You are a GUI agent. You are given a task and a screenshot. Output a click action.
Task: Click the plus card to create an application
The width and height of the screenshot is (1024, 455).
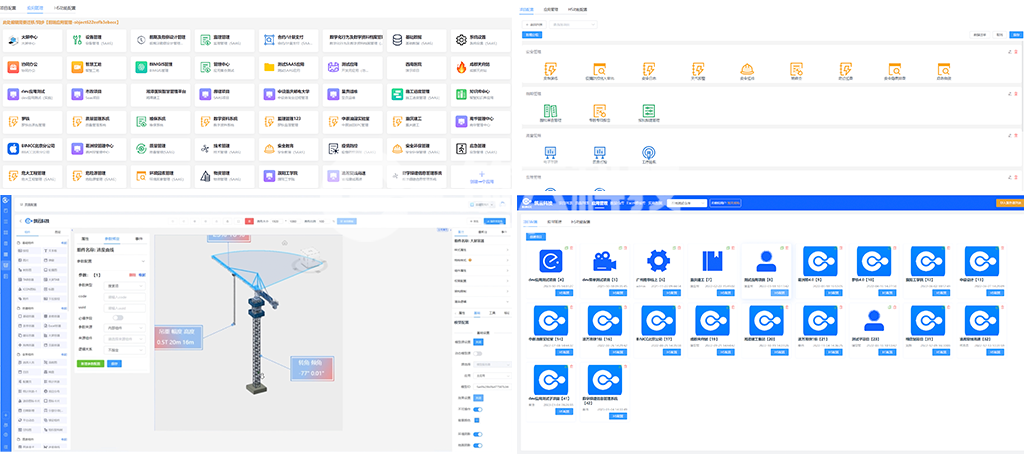pyautogui.click(x=480, y=176)
